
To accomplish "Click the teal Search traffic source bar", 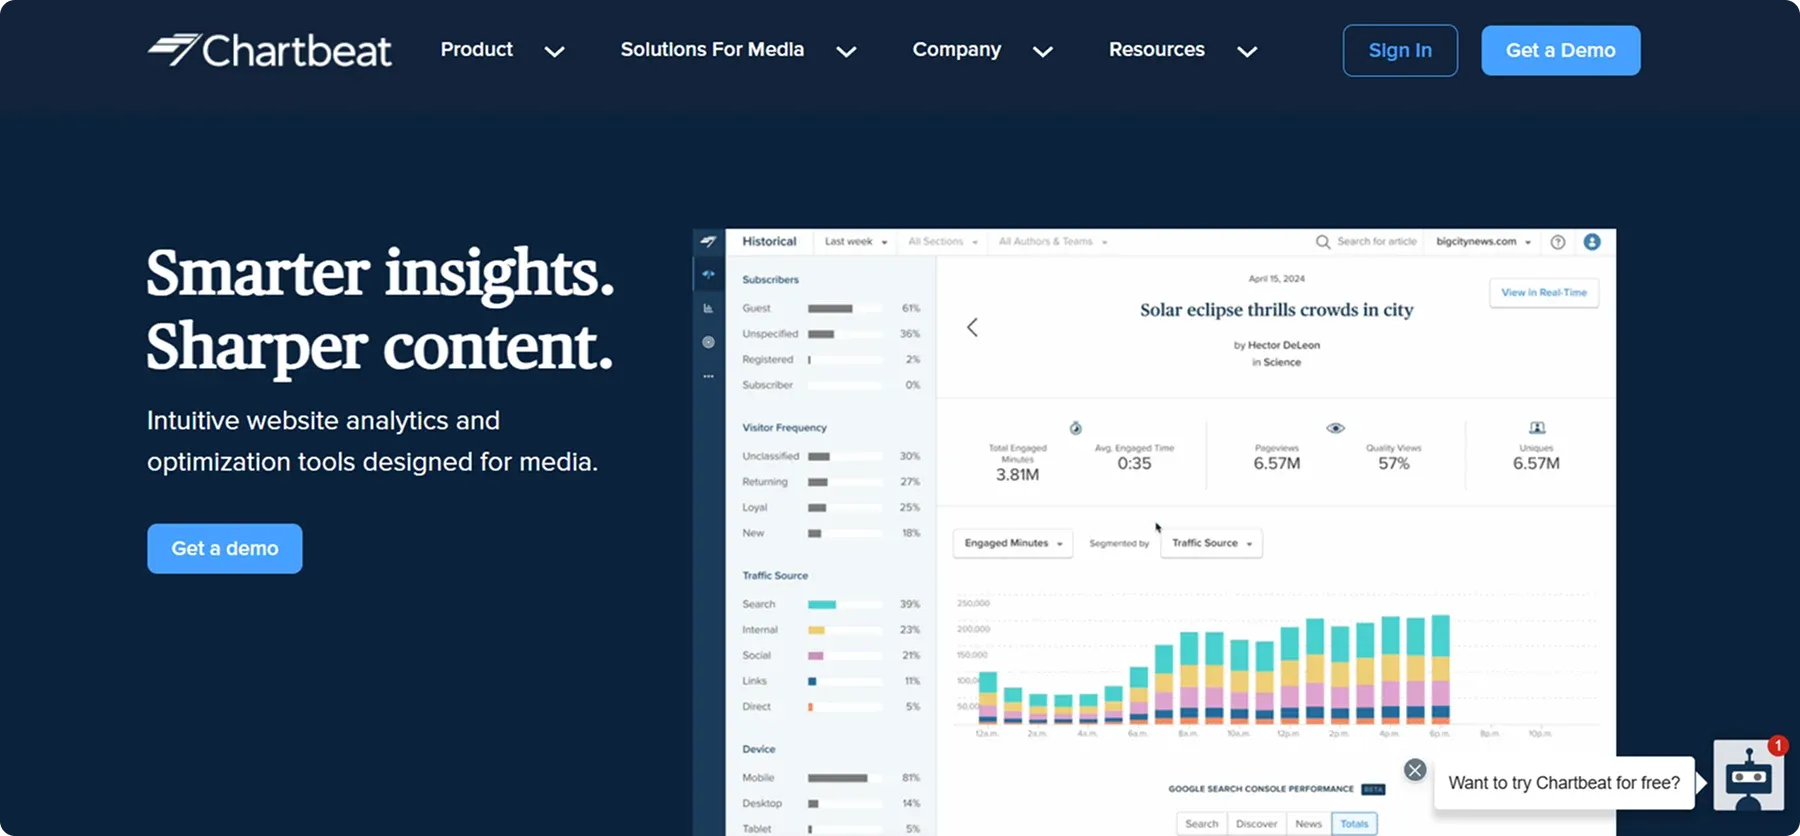I will [822, 604].
